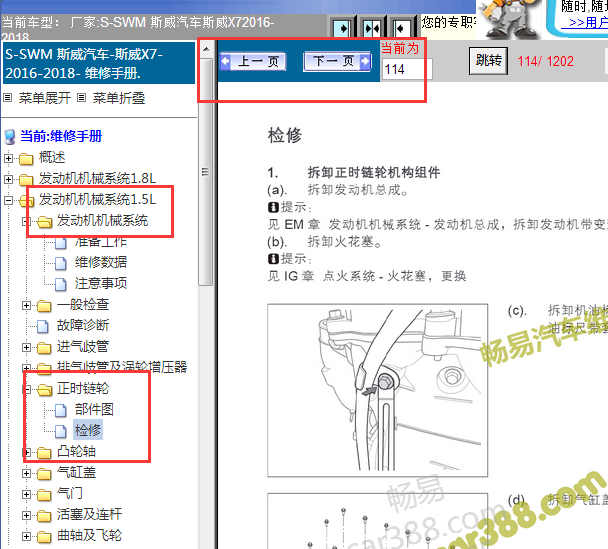Expand the 气缸盖 folder node
608x549 pixels.
(26, 473)
